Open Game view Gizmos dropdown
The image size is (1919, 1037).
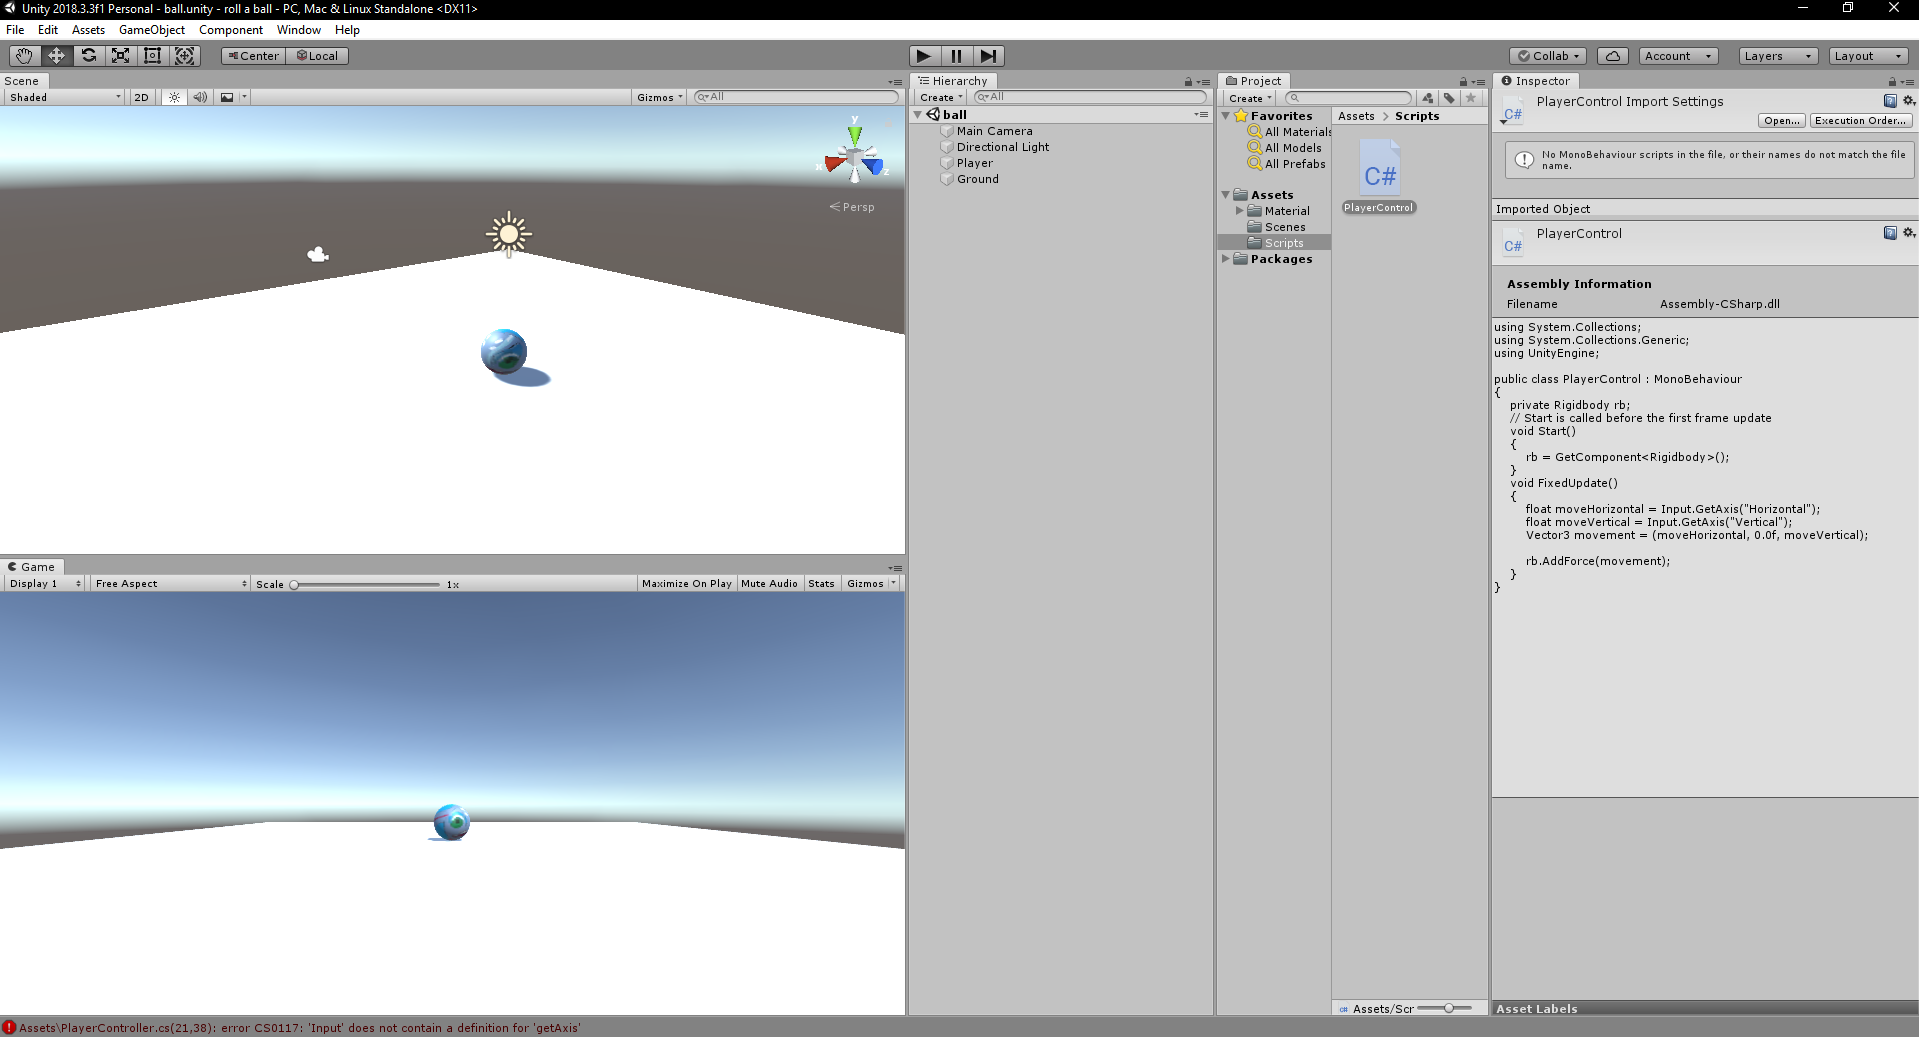[871, 584]
